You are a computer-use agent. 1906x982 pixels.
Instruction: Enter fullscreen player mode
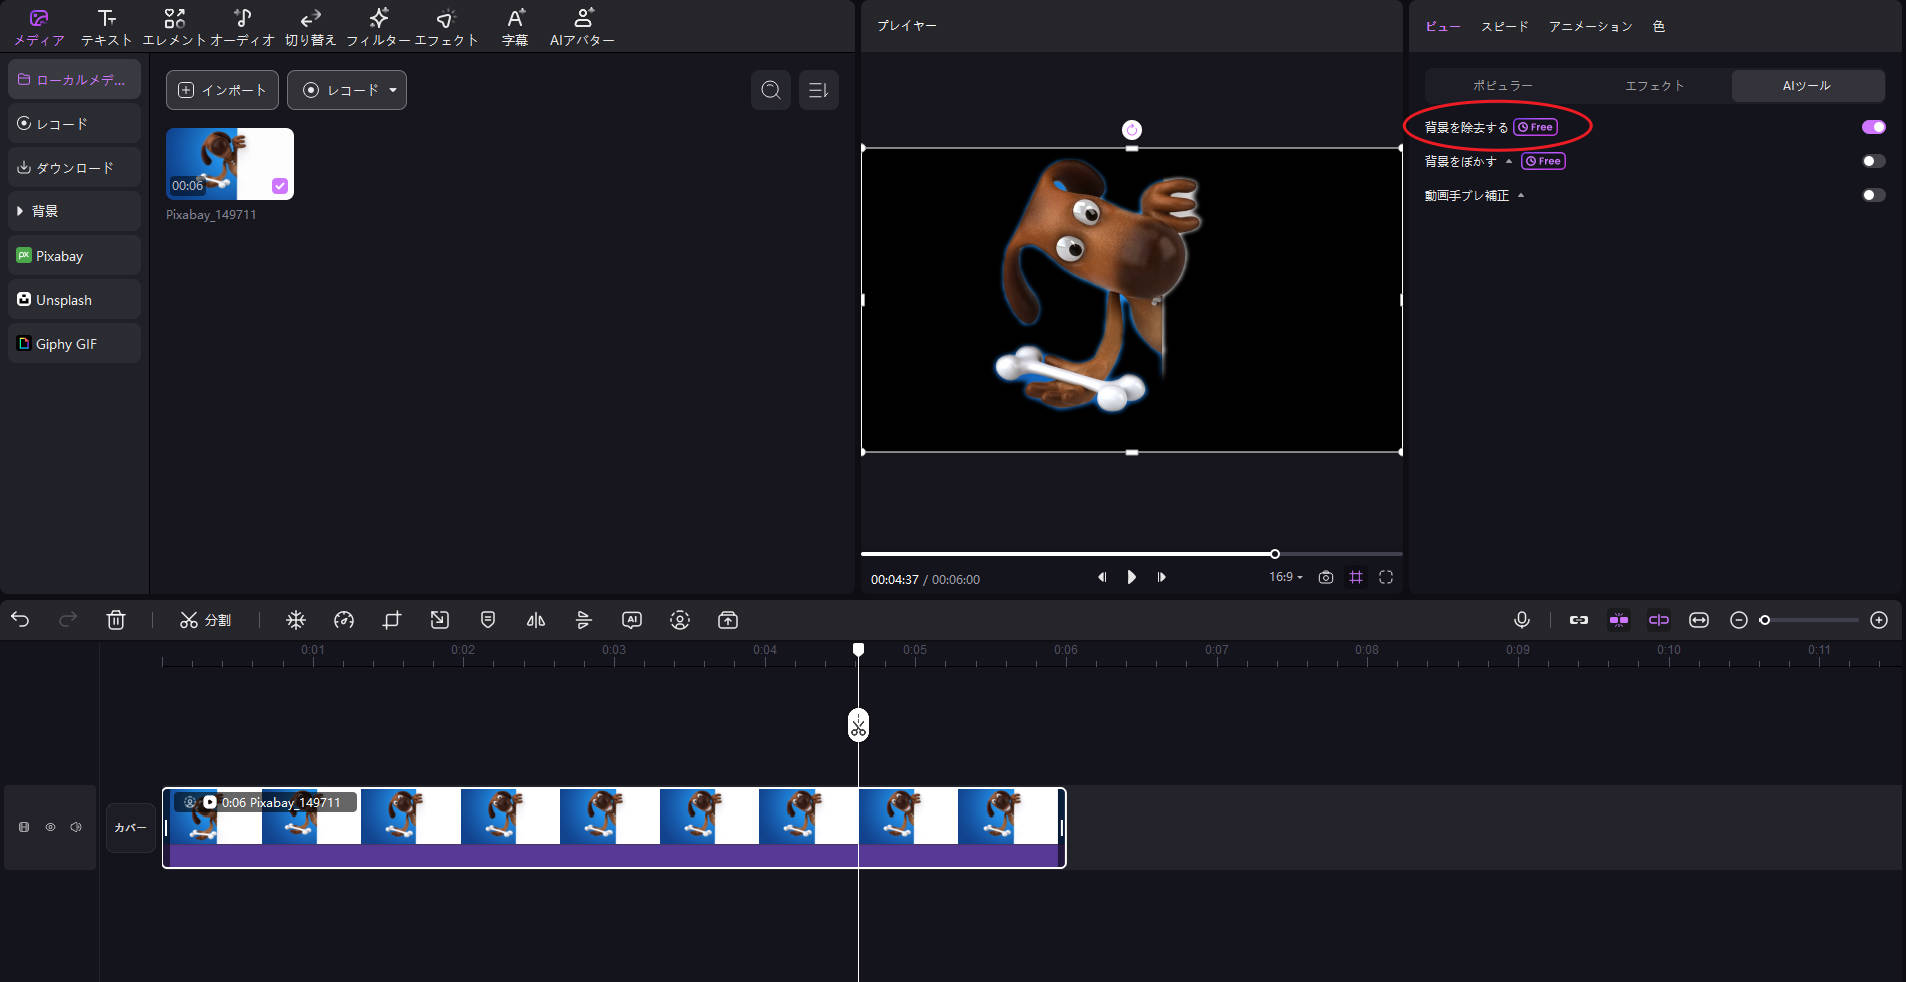click(x=1386, y=577)
